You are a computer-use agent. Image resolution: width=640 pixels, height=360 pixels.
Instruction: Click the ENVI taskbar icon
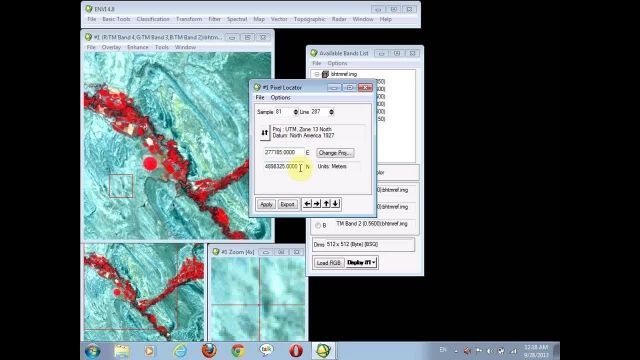[x=324, y=351]
